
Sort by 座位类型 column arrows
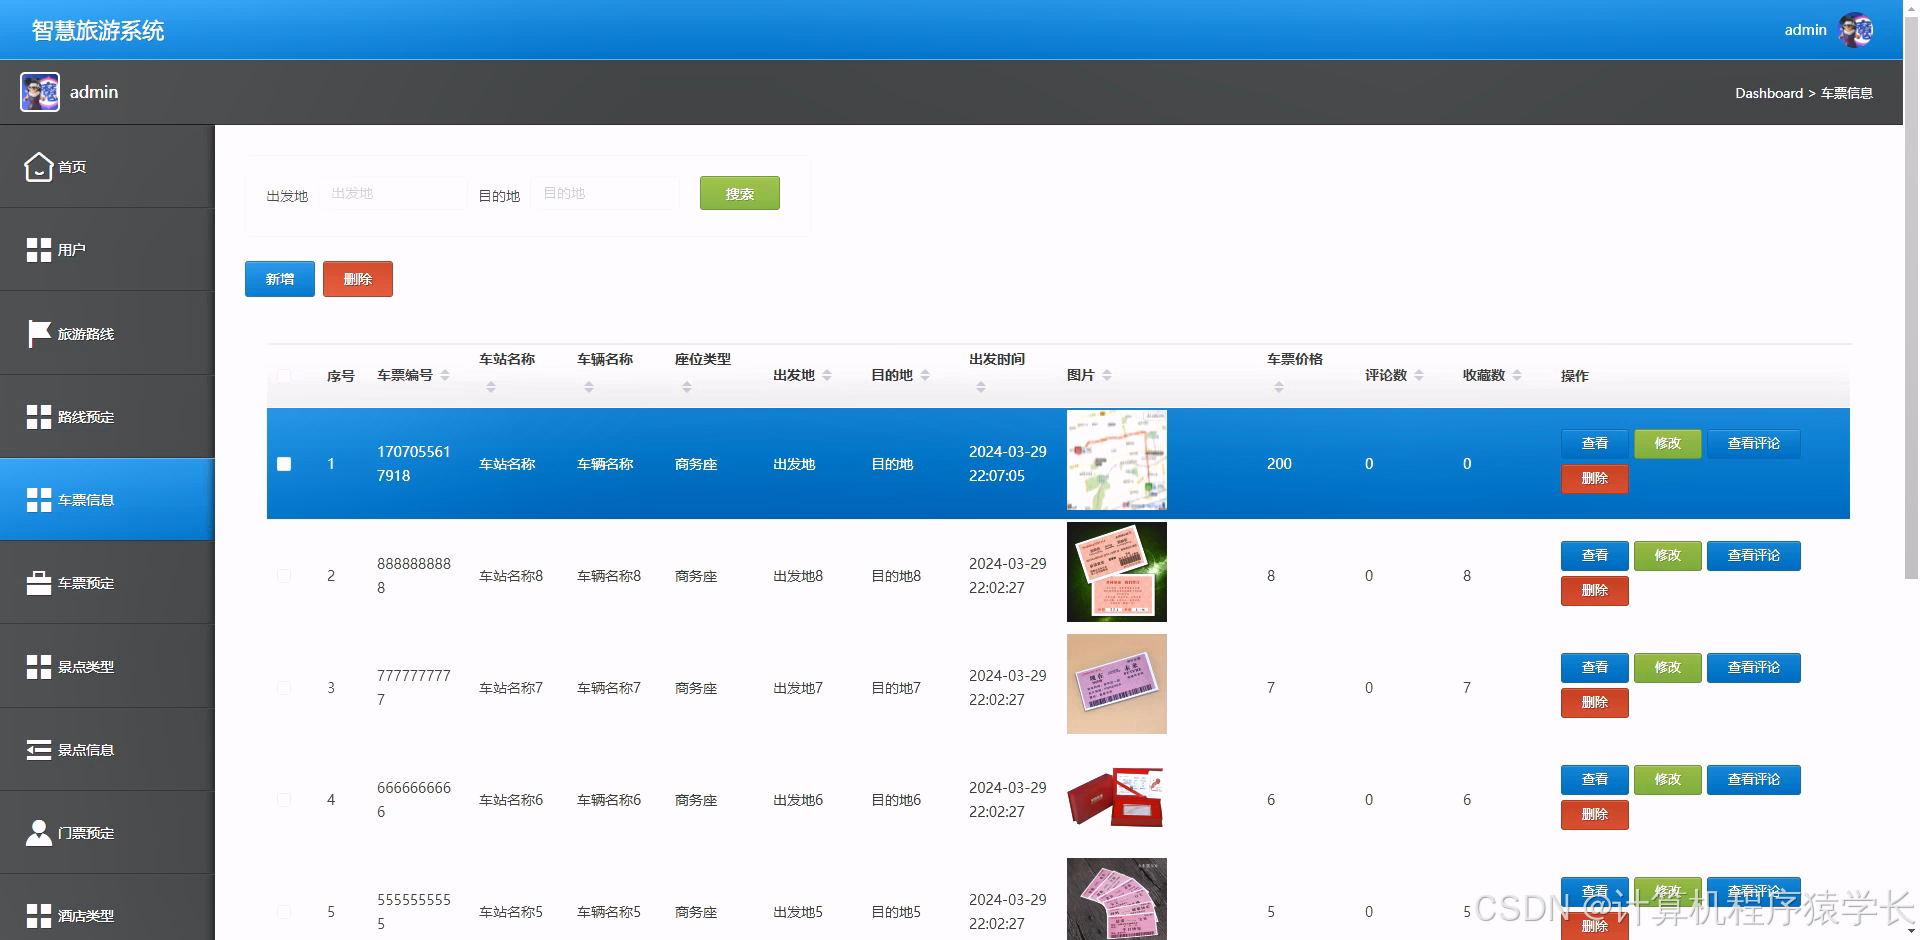(687, 387)
